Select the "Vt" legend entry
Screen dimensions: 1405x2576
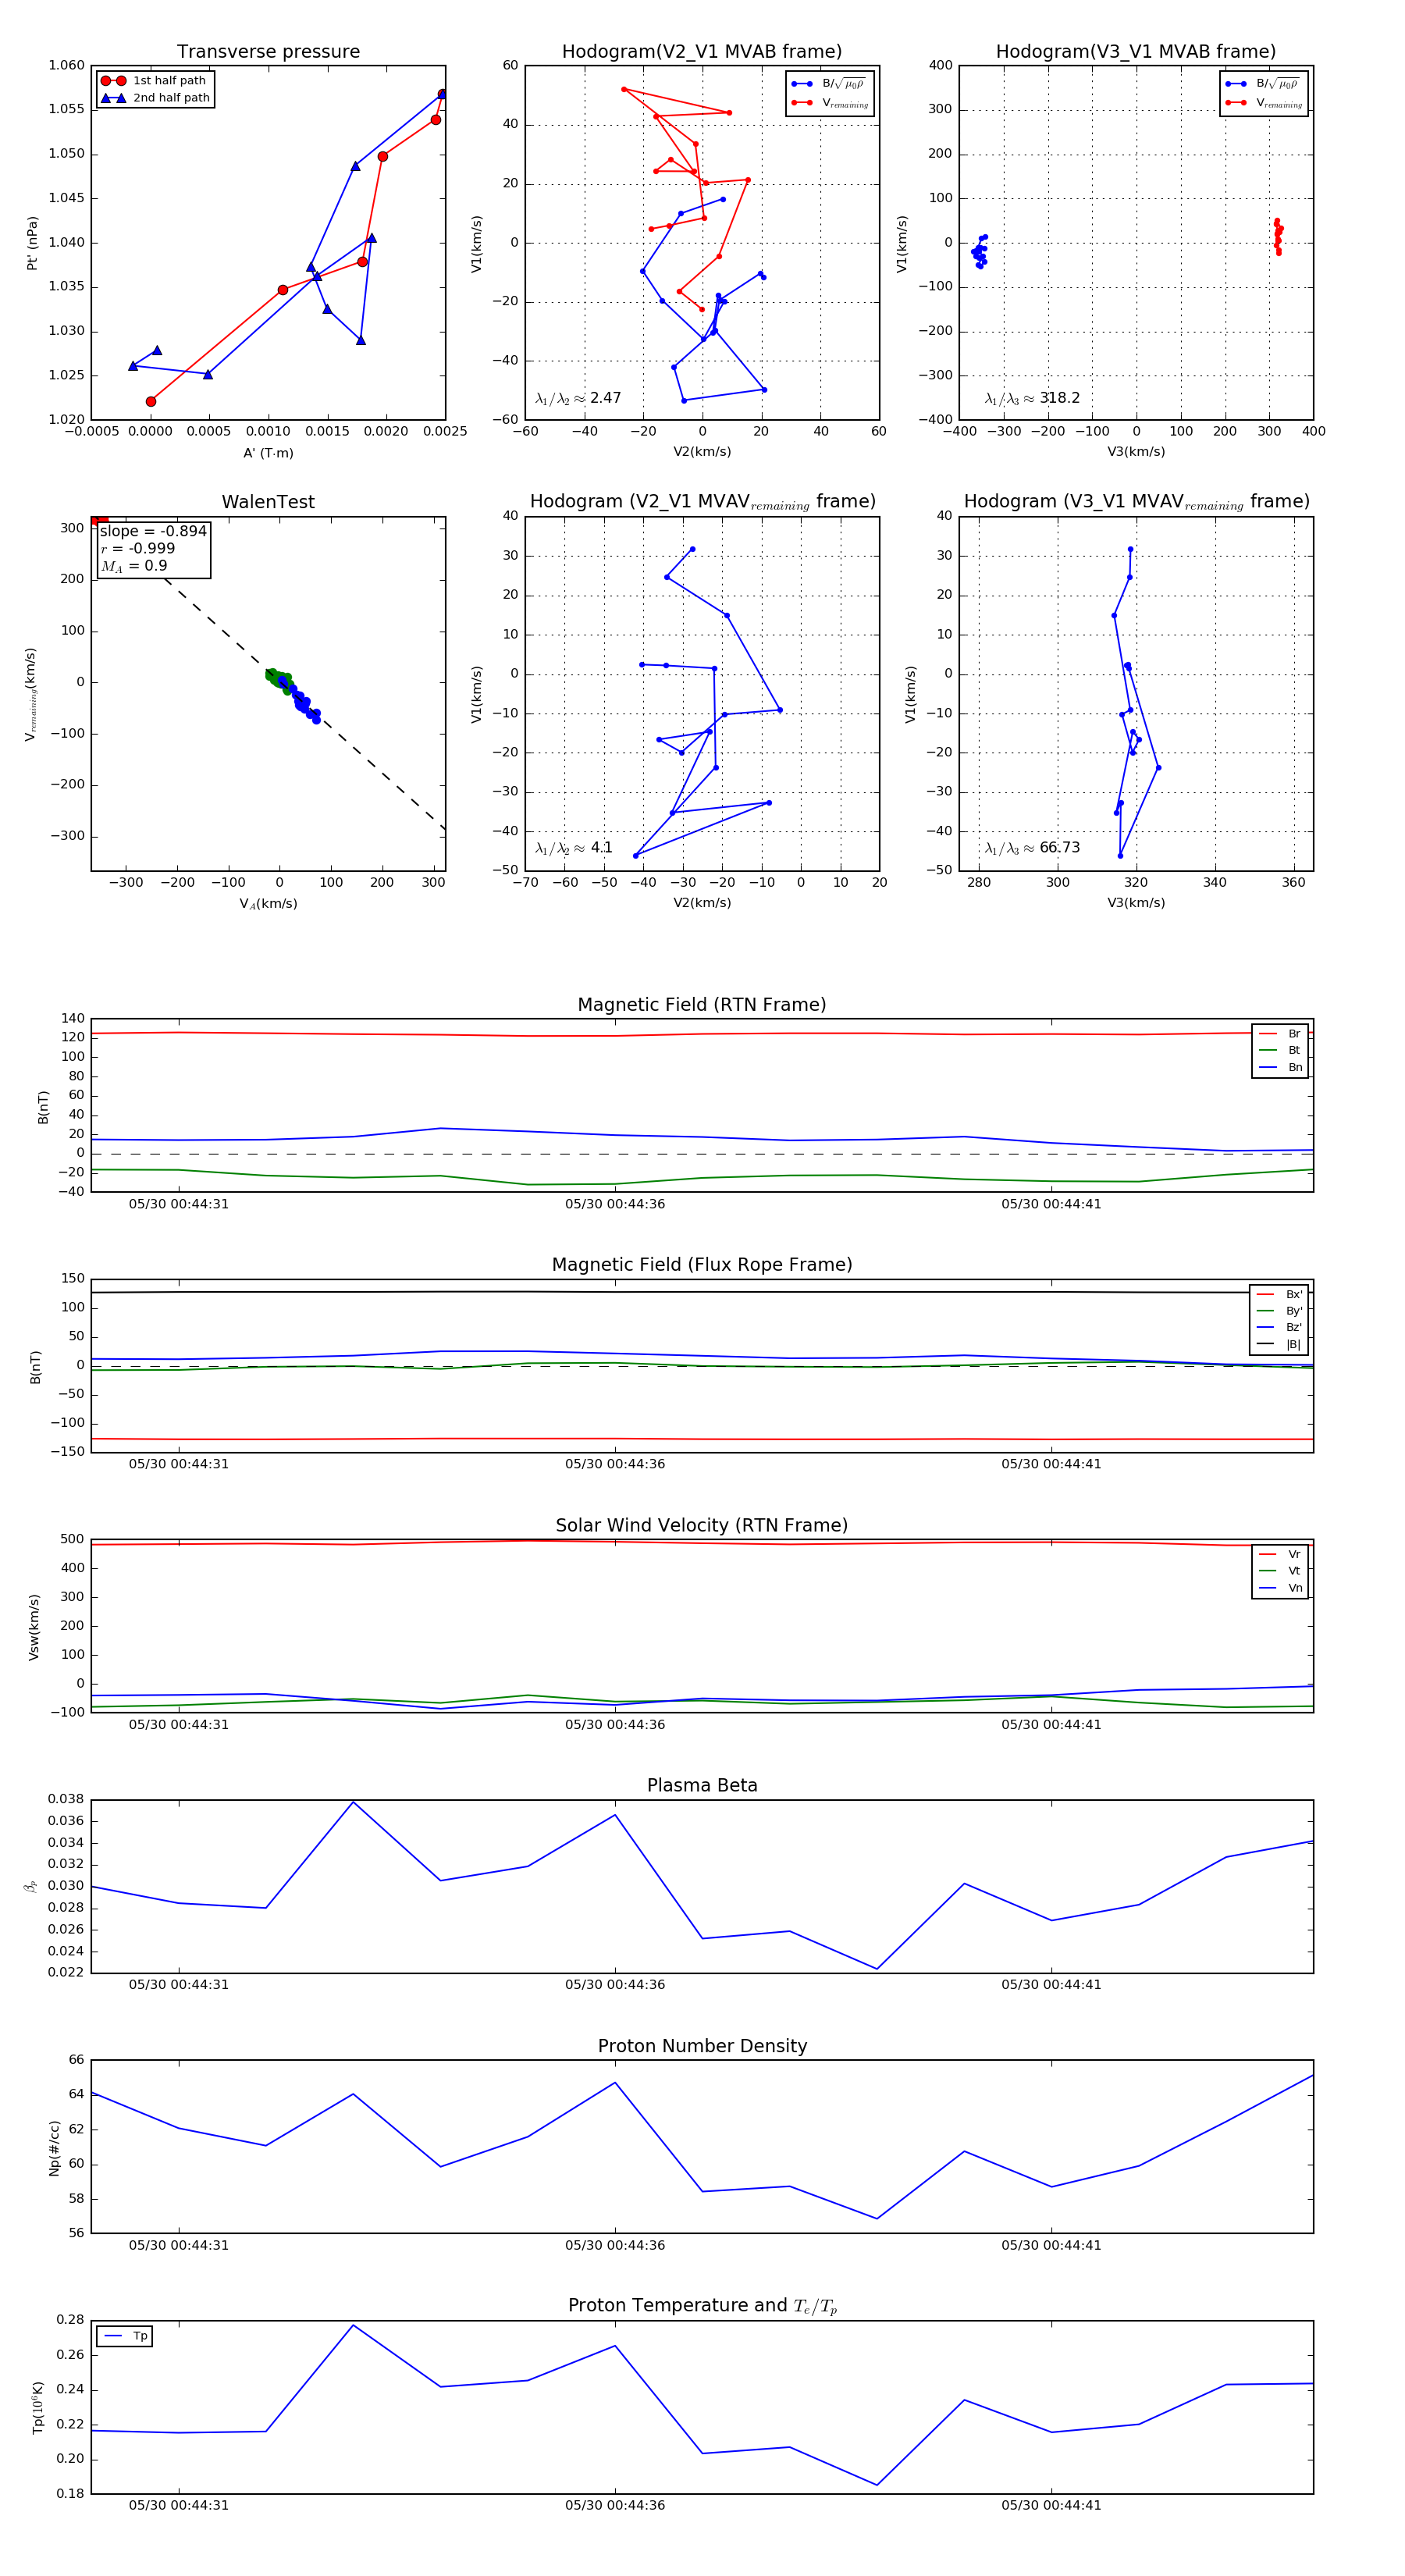click(x=1280, y=1571)
